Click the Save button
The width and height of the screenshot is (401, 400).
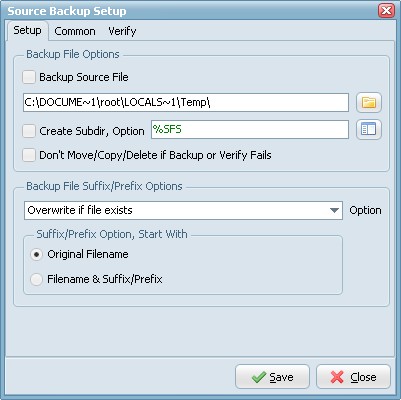tap(273, 377)
